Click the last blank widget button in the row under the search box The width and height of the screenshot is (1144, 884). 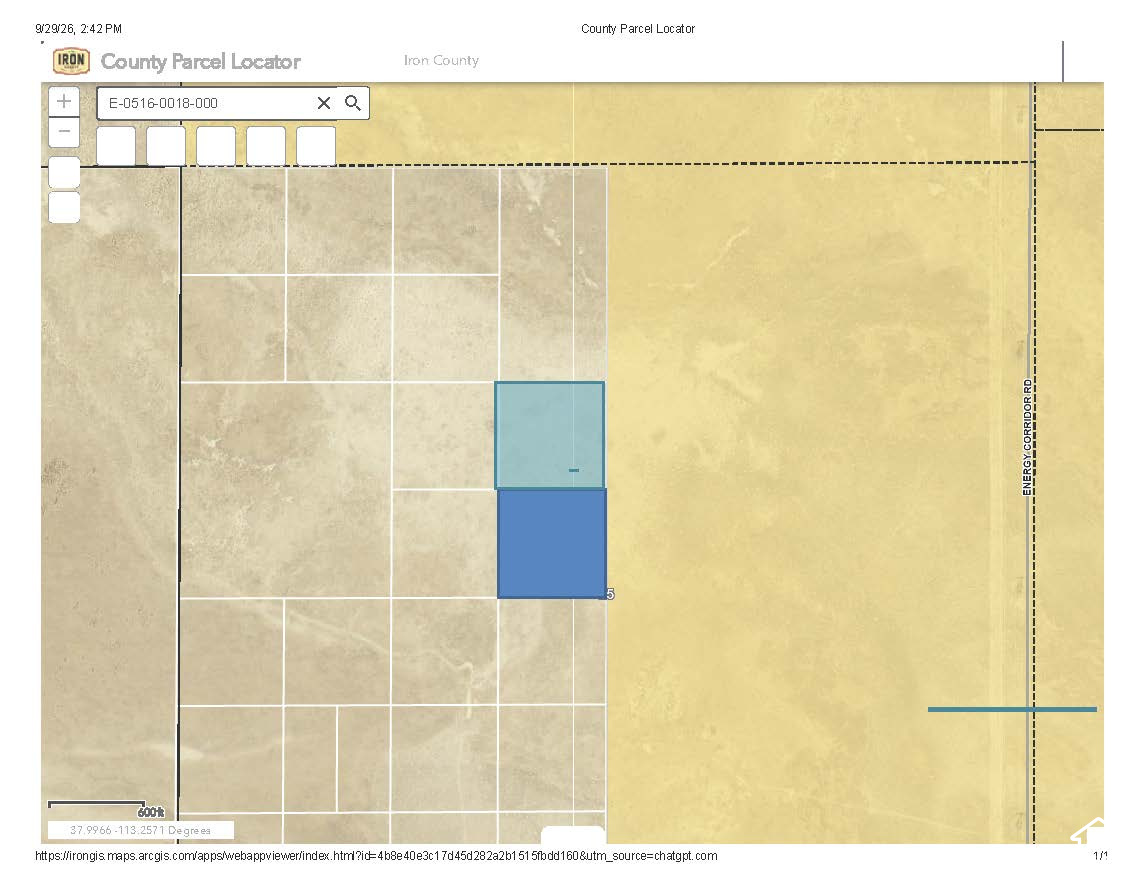coord(316,146)
